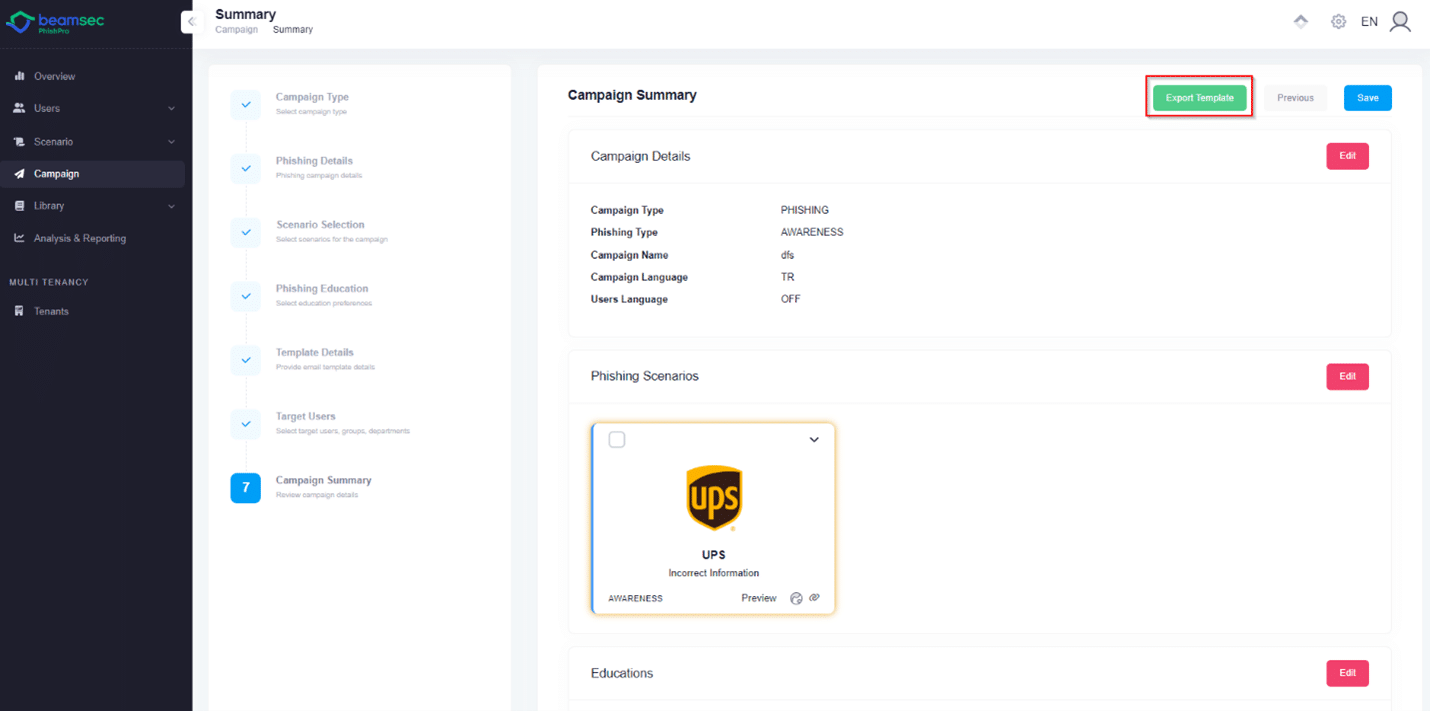
Task: Go to the Campaign Type step
Action: click(312, 97)
